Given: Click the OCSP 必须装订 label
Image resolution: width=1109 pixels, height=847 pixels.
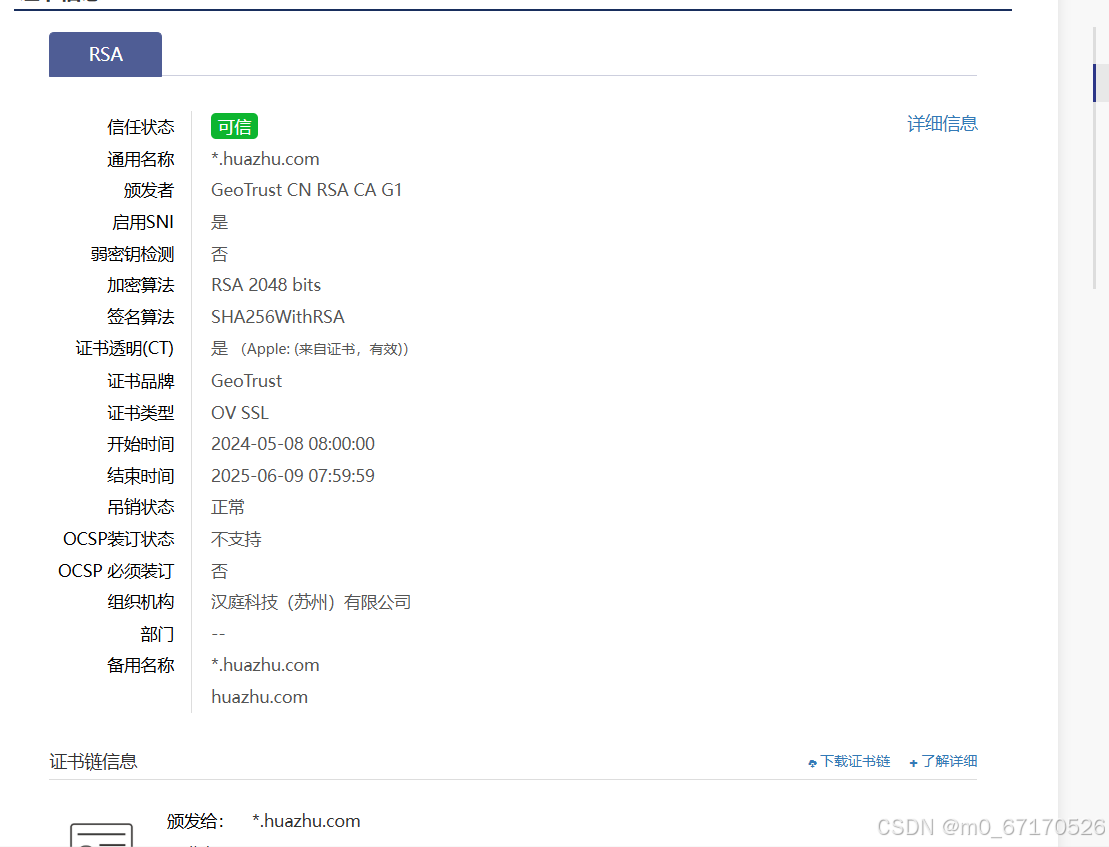Looking at the screenshot, I should click(116, 571).
